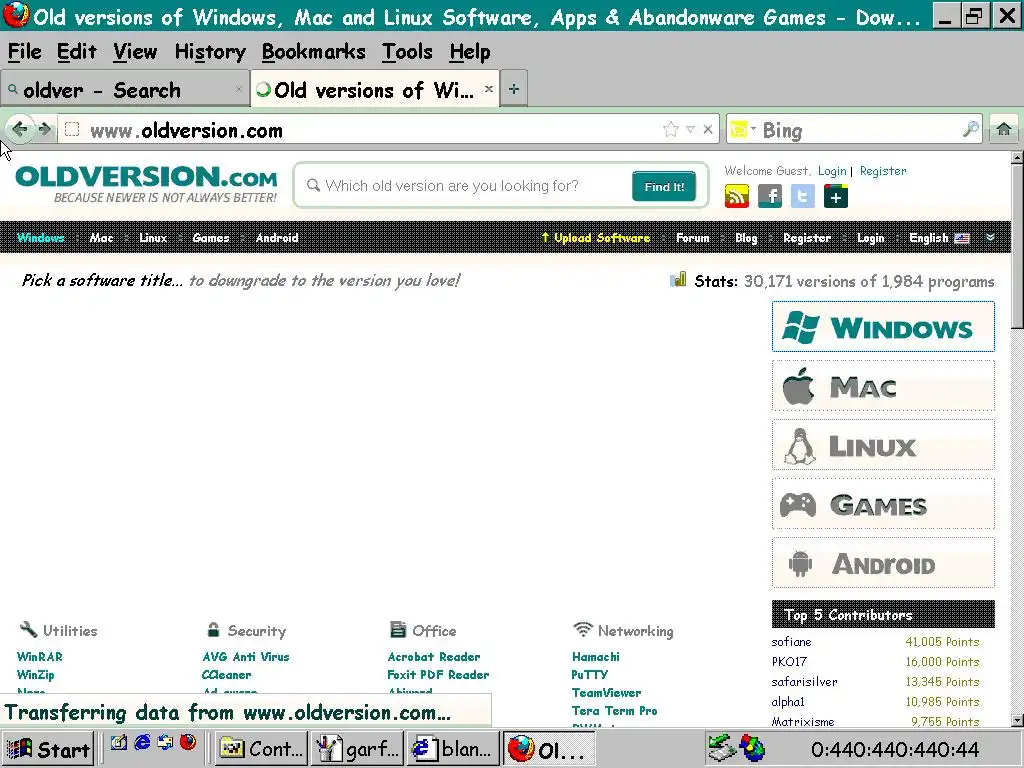Launch Firefox from quick launch bar
Viewport: 1024px width, 768px height.
[x=188, y=742]
